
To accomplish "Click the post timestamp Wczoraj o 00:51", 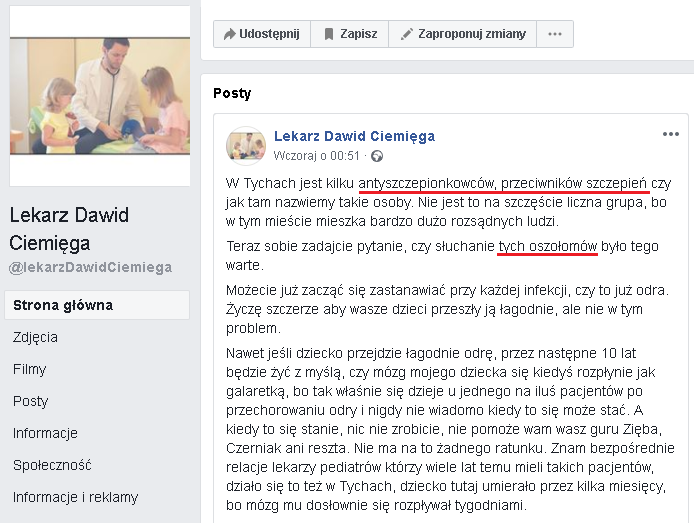I will [x=316, y=156].
